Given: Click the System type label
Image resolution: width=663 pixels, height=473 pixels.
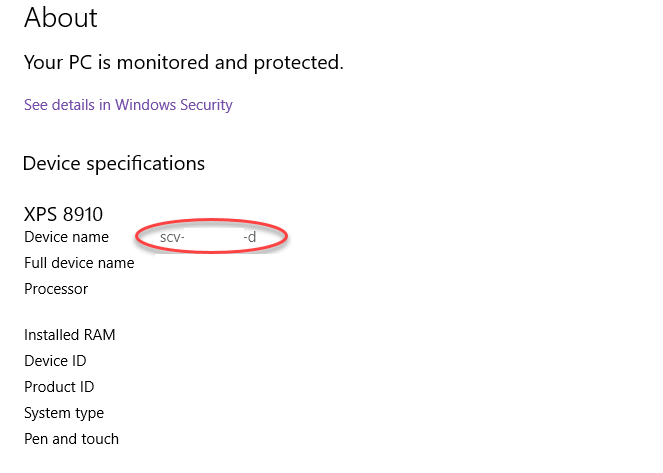Looking at the screenshot, I should point(64,413).
